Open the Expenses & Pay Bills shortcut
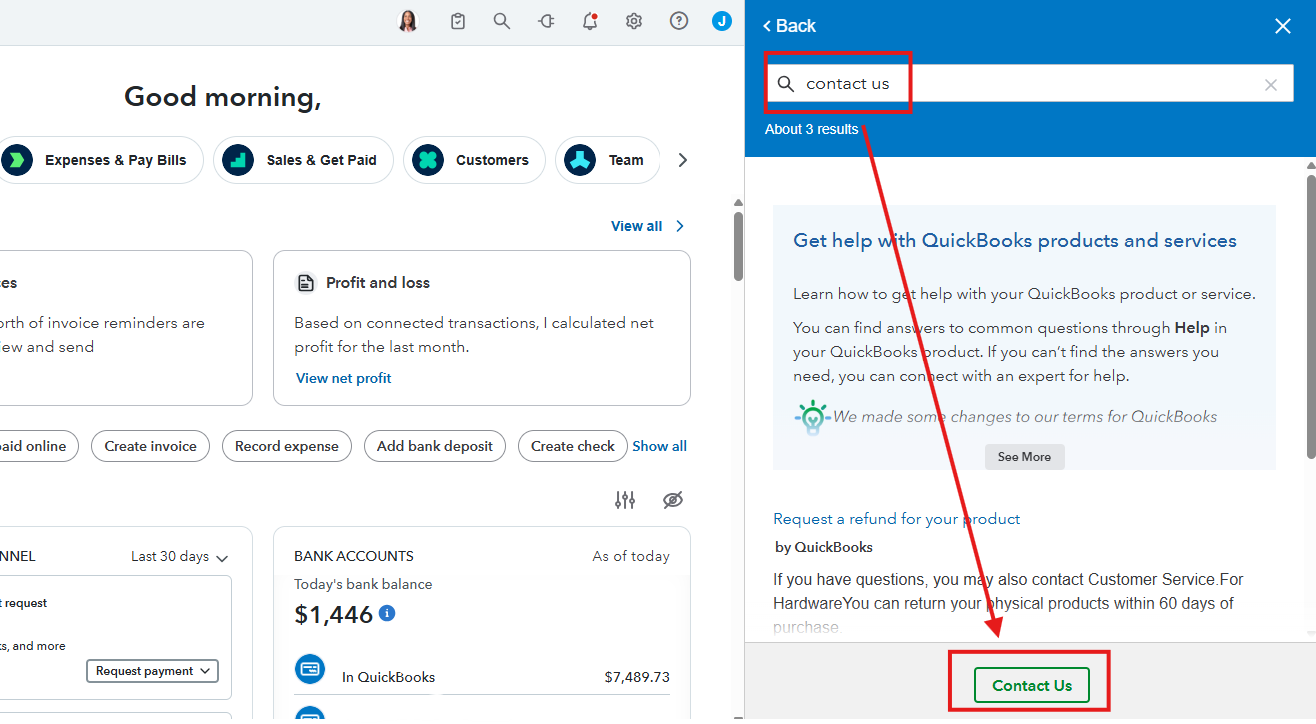The width and height of the screenshot is (1316, 724). (x=99, y=160)
